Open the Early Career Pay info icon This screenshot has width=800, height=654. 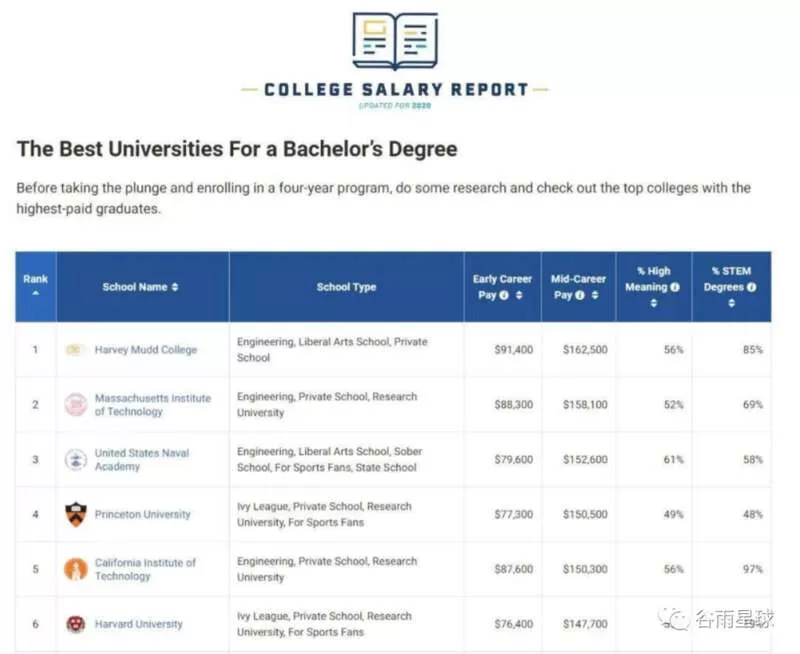point(504,295)
